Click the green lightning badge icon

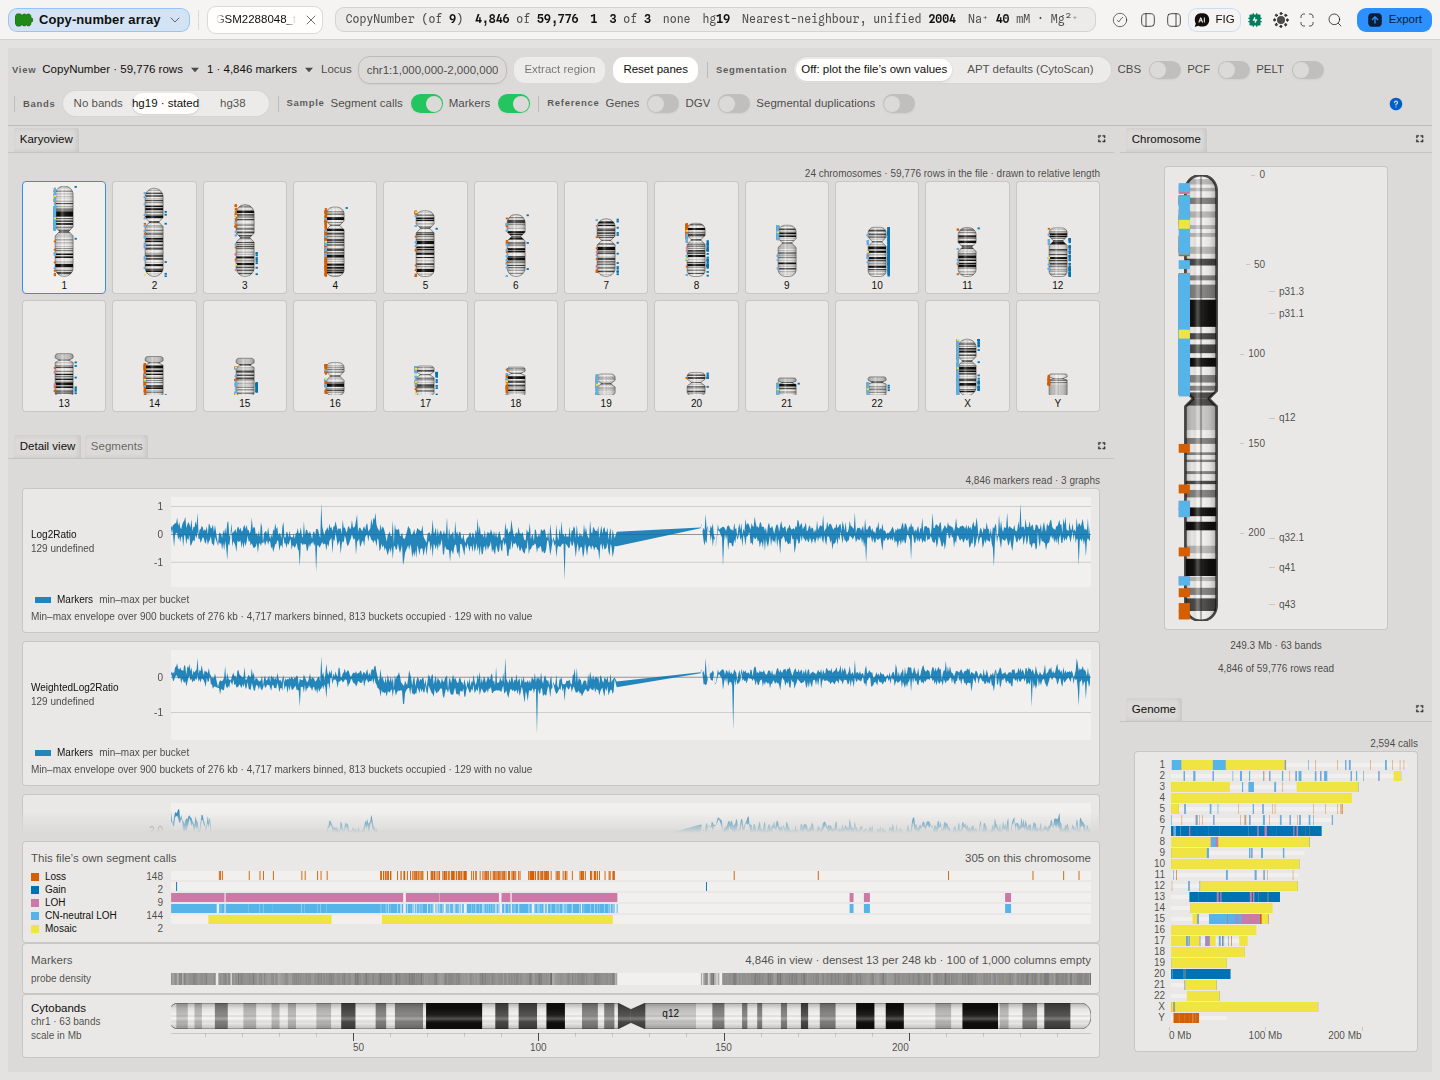pos(1255,20)
